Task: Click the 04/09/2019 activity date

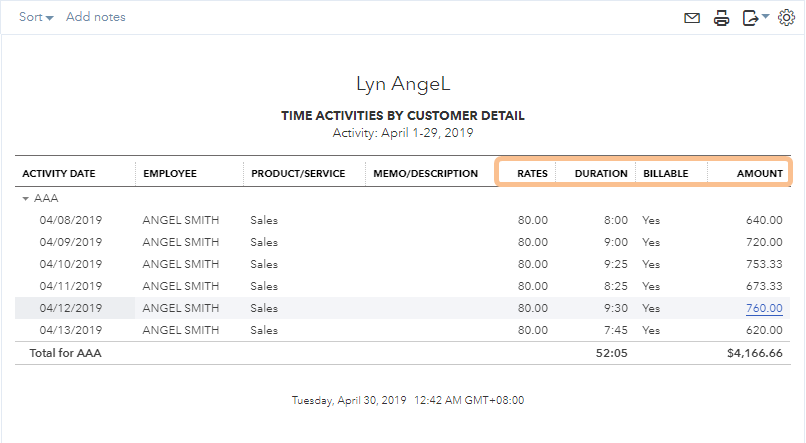Action: coord(70,242)
